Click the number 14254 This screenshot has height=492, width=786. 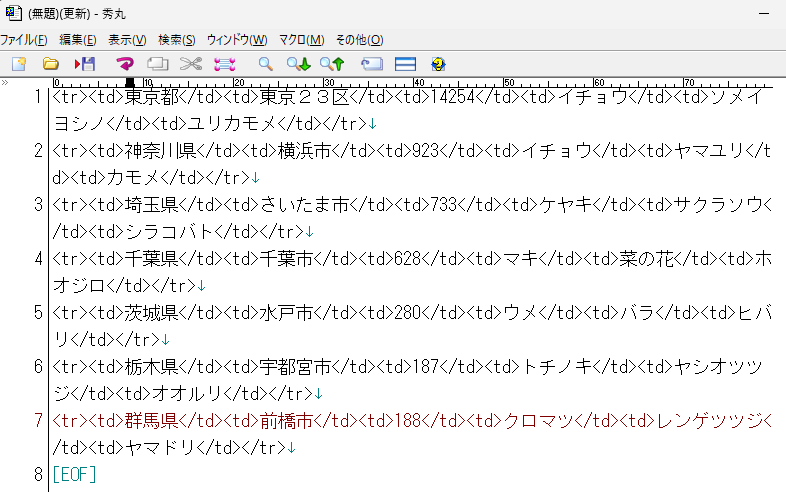point(452,96)
